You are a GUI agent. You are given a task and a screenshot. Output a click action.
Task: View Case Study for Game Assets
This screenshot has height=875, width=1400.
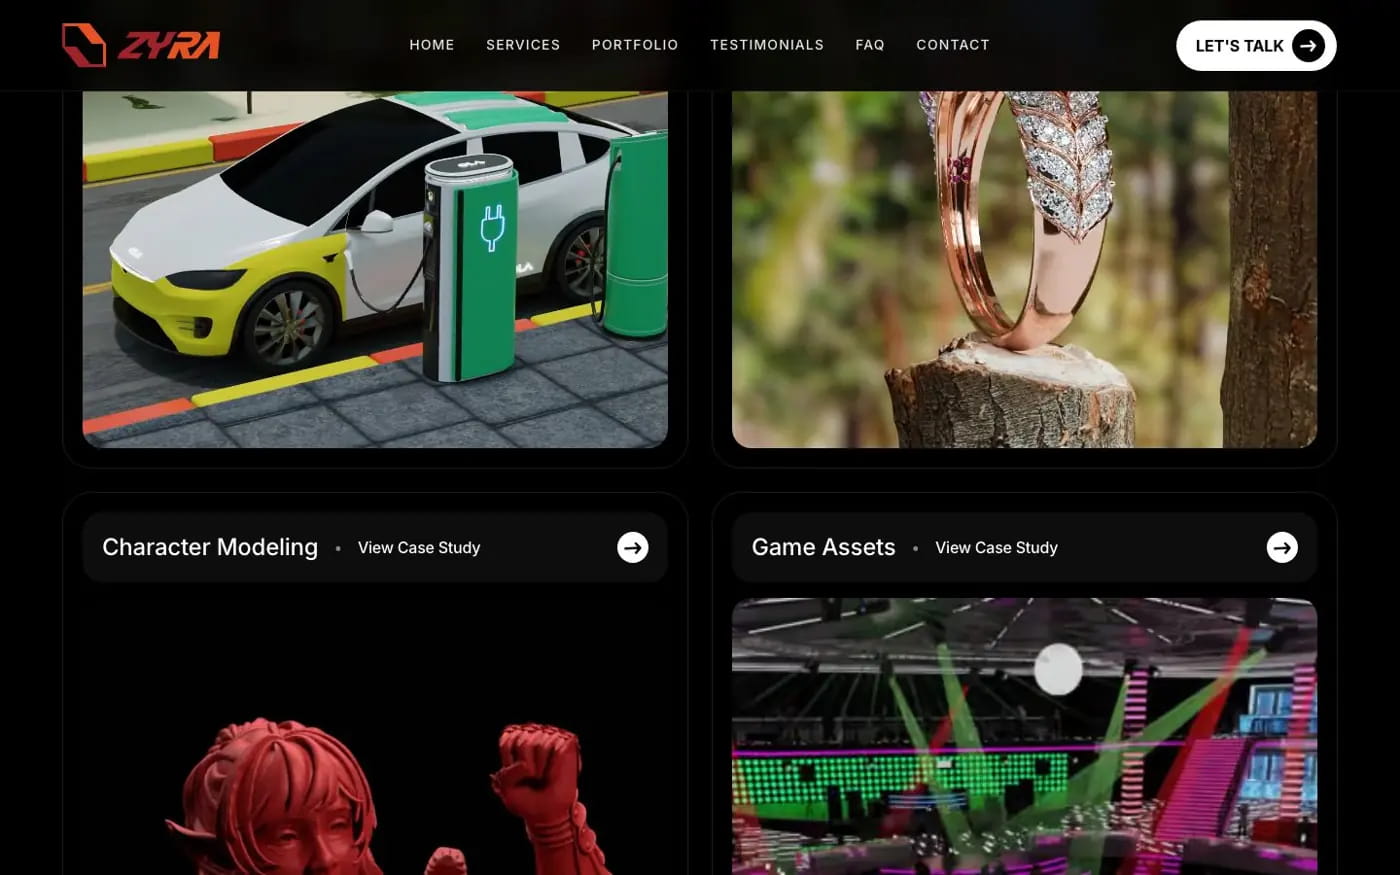(996, 548)
